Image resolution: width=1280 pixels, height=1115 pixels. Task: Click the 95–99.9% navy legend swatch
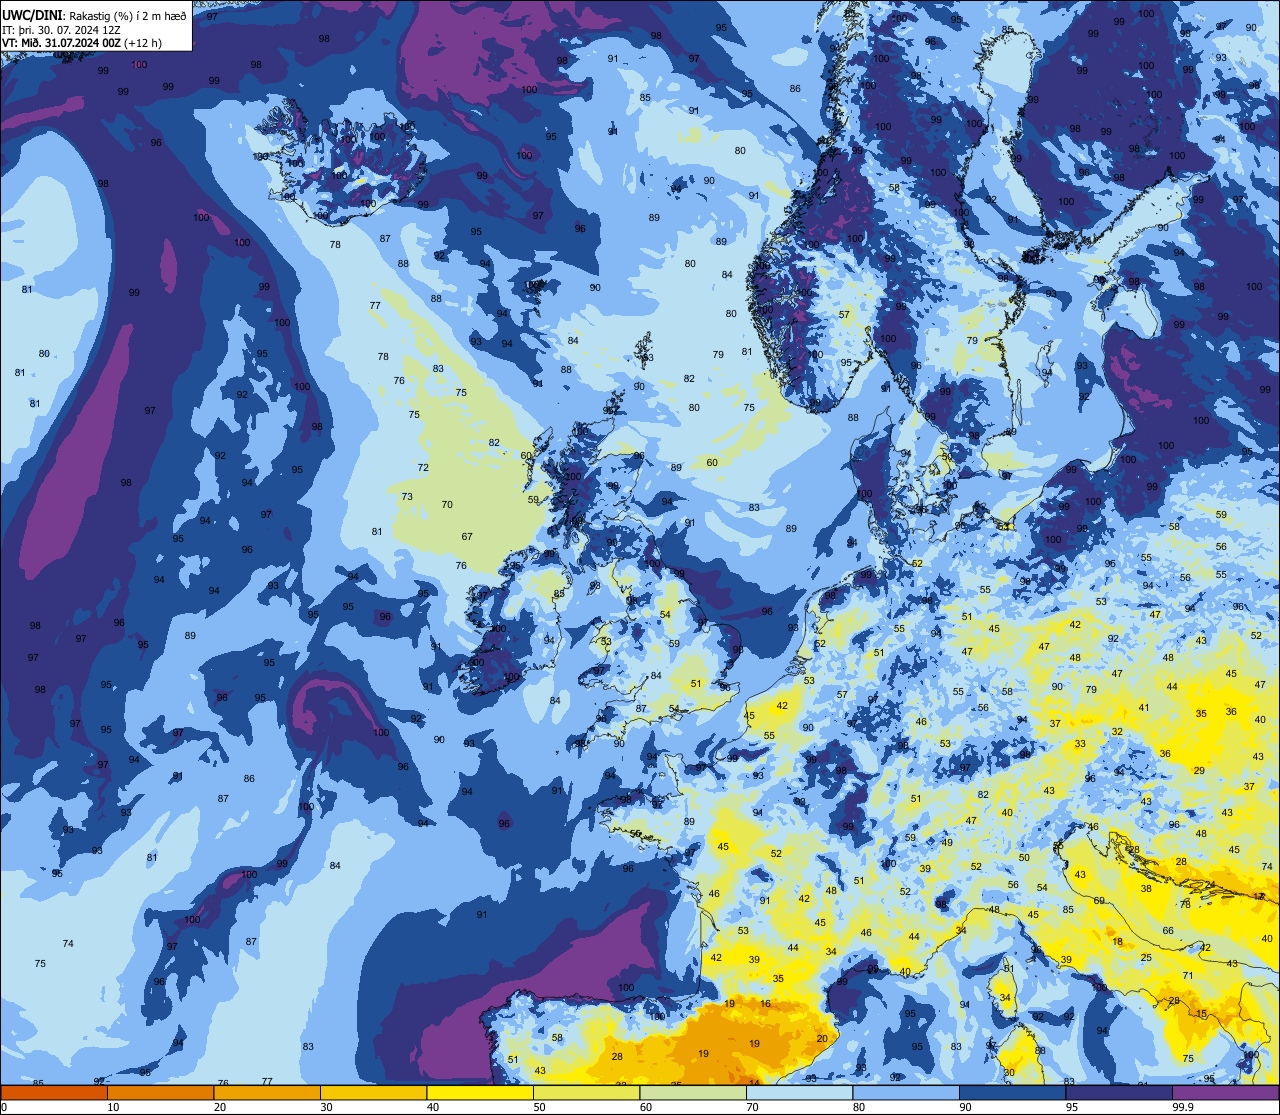tap(1119, 1092)
